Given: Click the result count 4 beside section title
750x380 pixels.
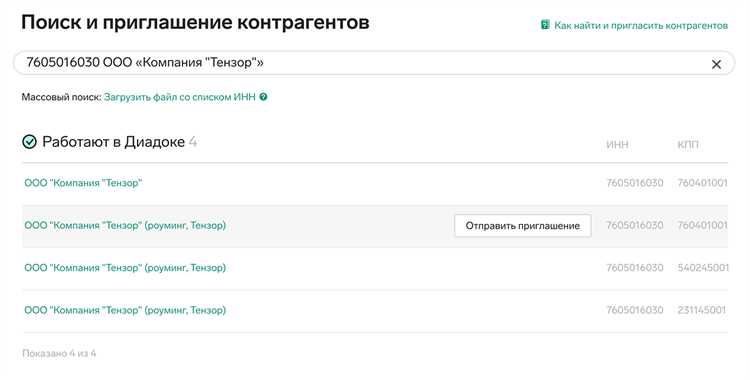Looking at the screenshot, I should coord(193,142).
